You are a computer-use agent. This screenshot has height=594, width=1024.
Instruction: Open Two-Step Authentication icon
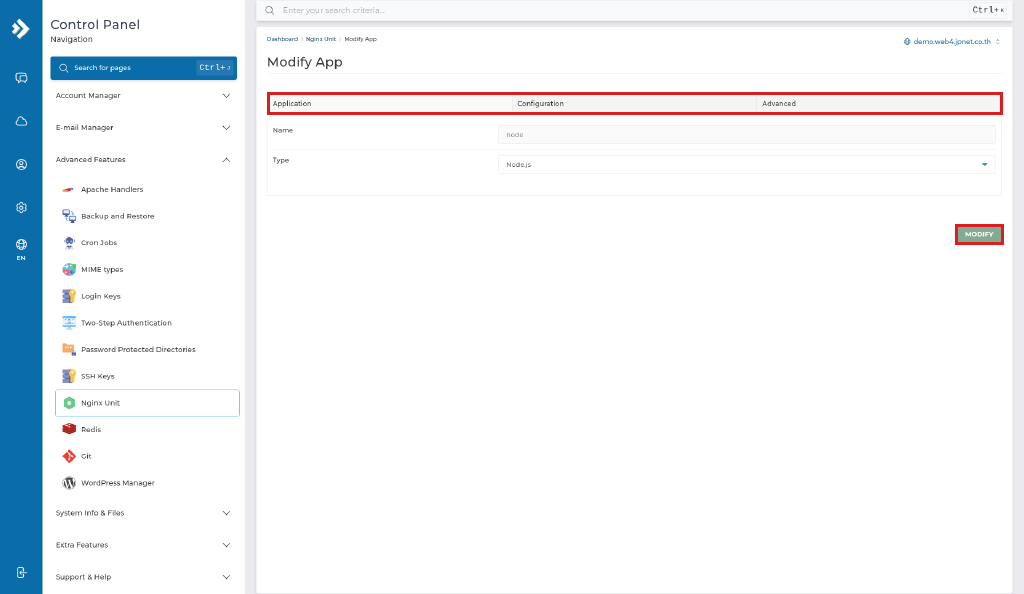coord(69,323)
